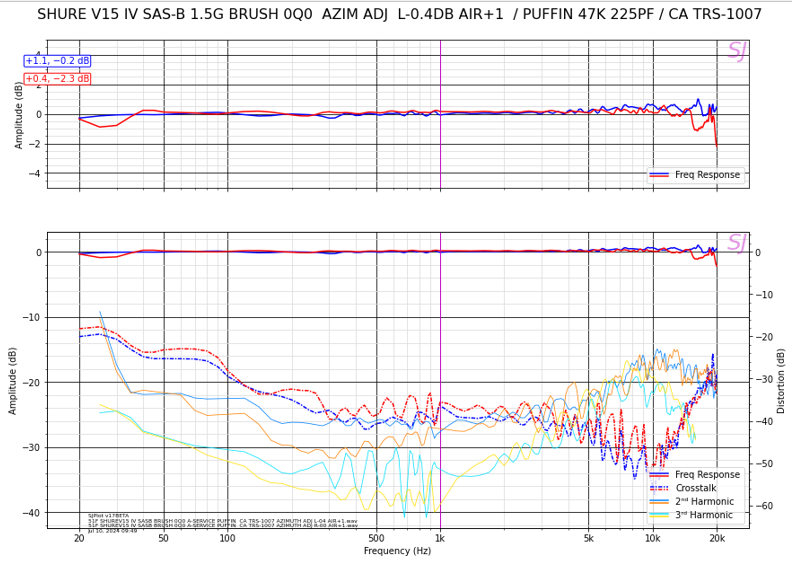Click Freq Response line marker in top legend
The height and width of the screenshot is (572, 792).
coord(660,175)
